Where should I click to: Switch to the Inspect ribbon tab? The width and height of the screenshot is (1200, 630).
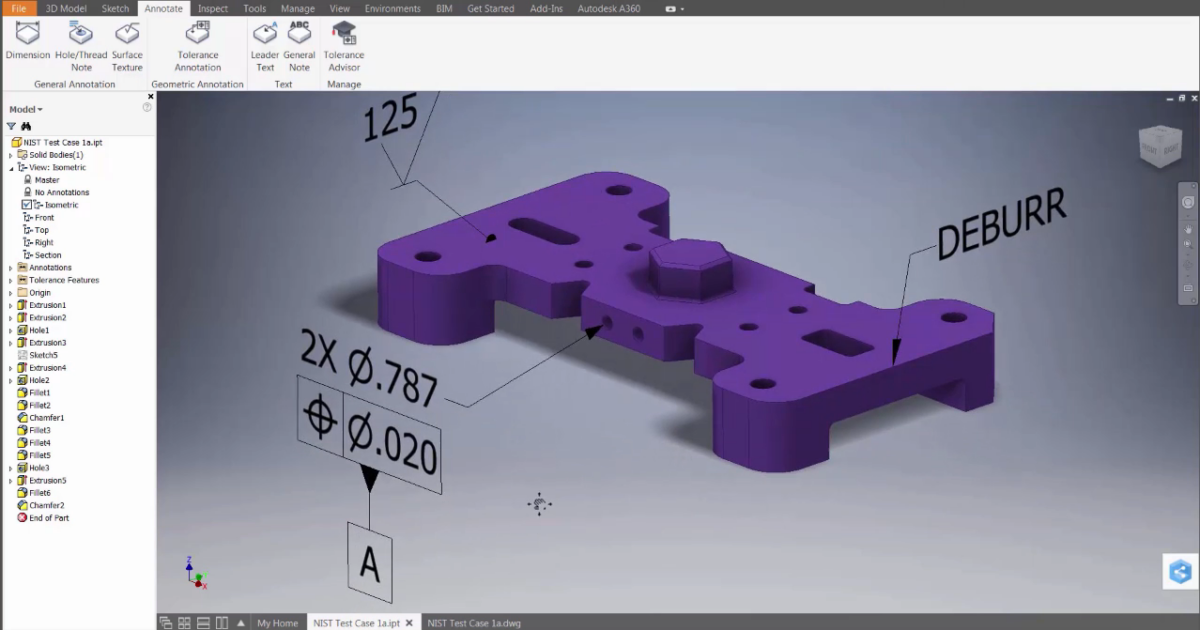point(213,7)
